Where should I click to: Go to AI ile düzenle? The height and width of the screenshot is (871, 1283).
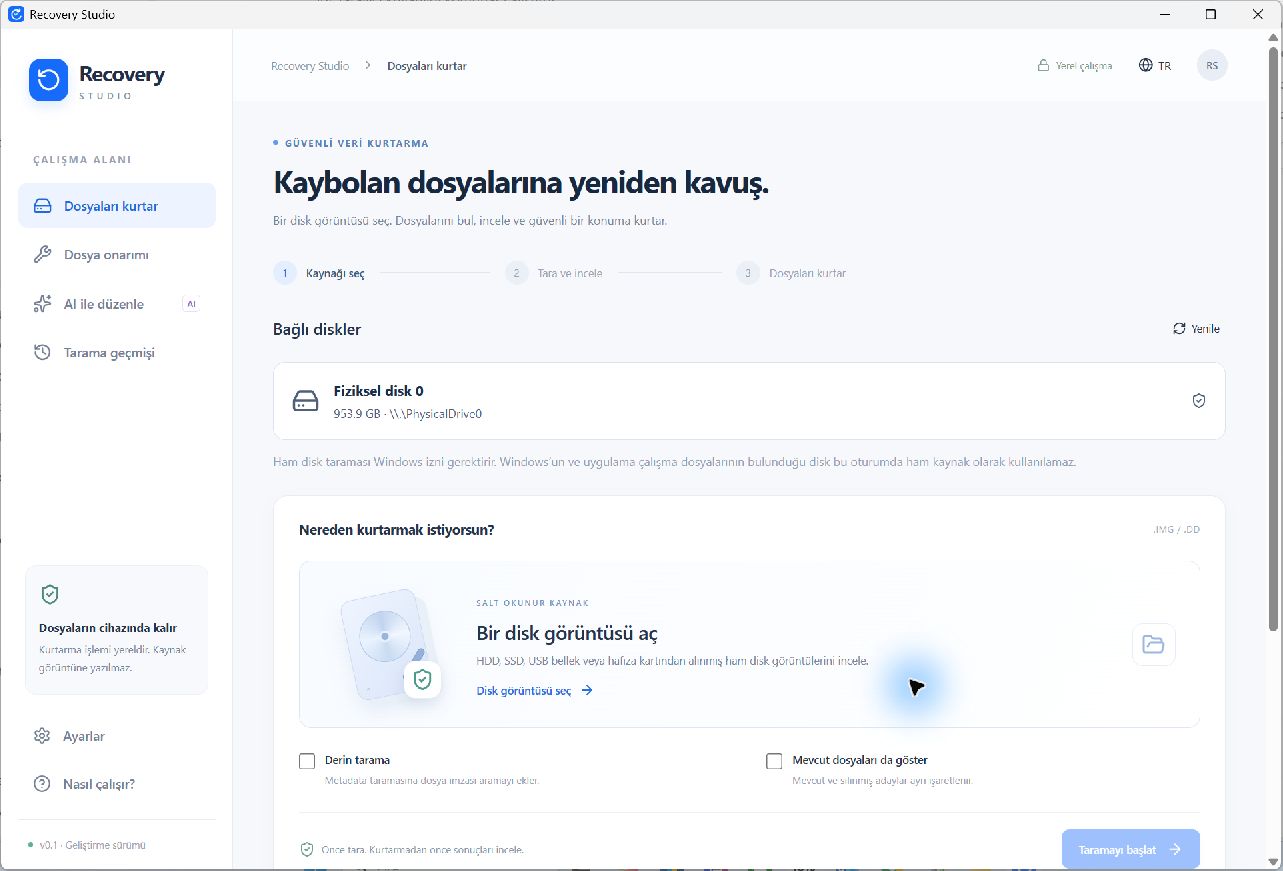click(117, 304)
